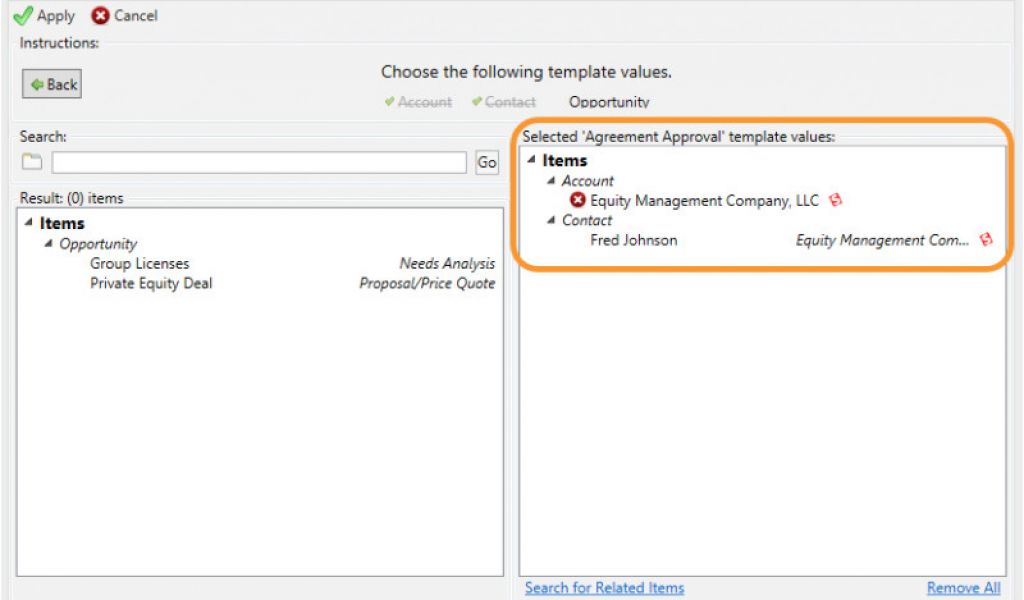
Task: Collapse the Contact section in selected template values
Action: click(553, 221)
